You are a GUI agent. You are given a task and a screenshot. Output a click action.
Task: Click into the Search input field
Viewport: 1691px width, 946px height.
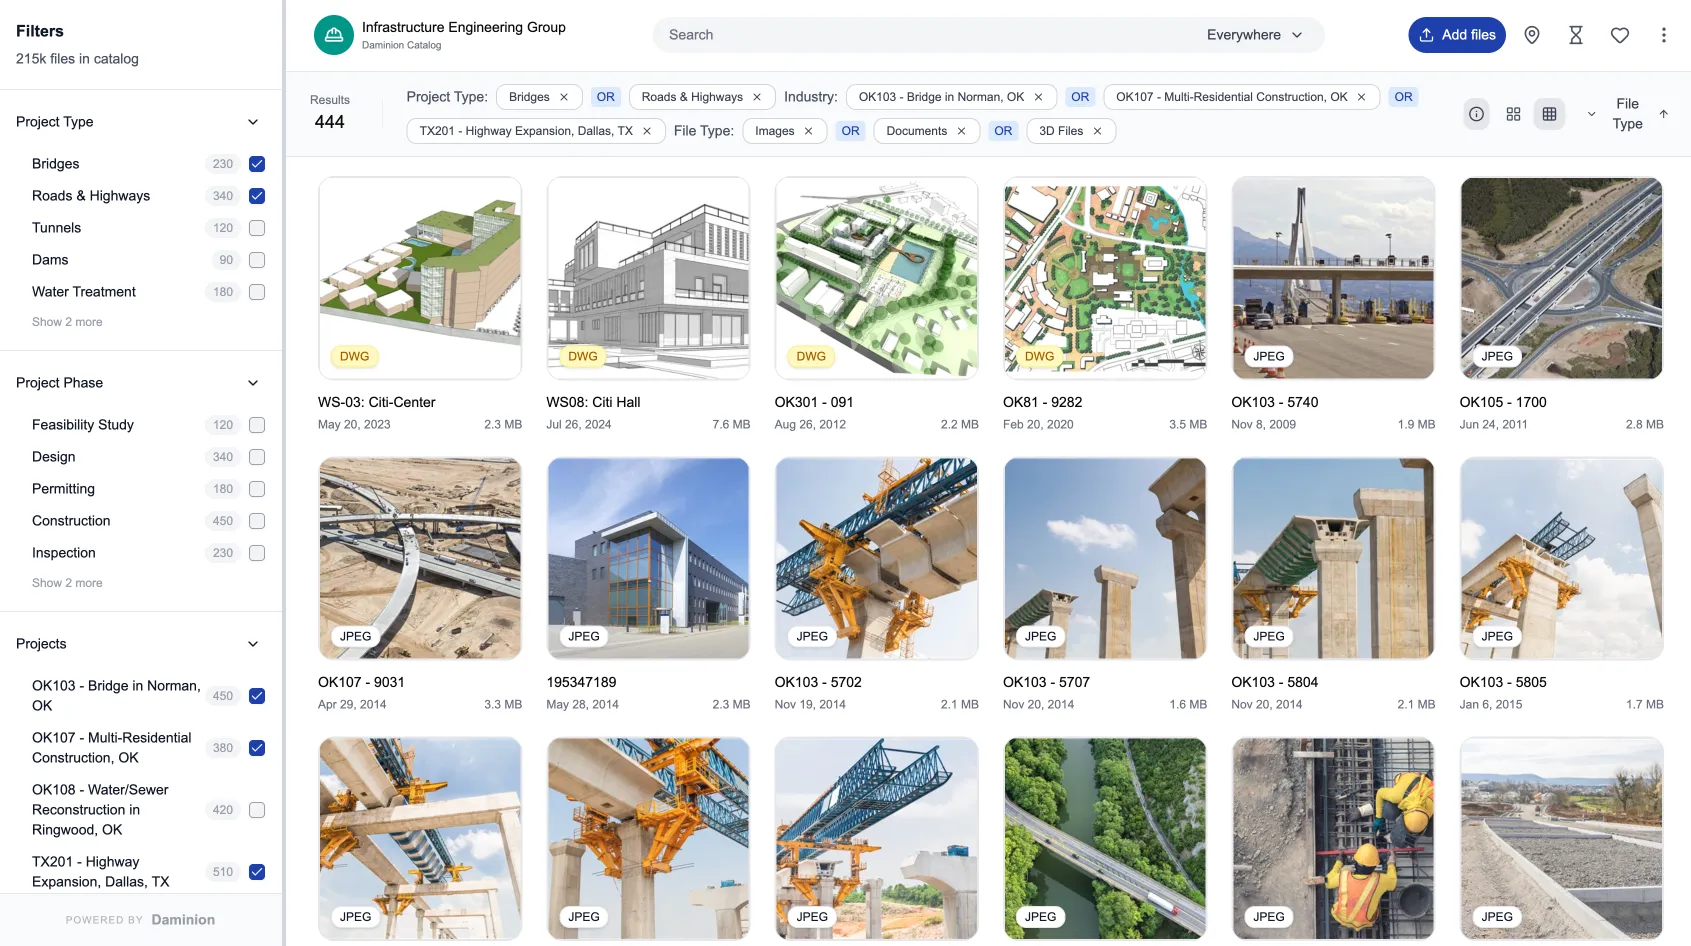920,35
